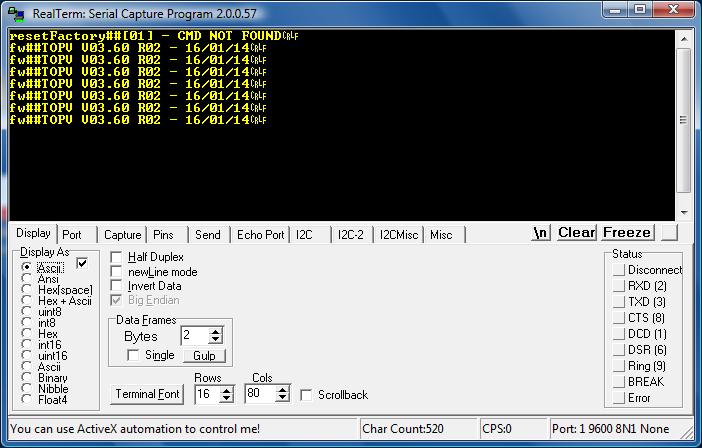Click terminal scrollbar down arrow
The image size is (702, 448).
click(684, 212)
